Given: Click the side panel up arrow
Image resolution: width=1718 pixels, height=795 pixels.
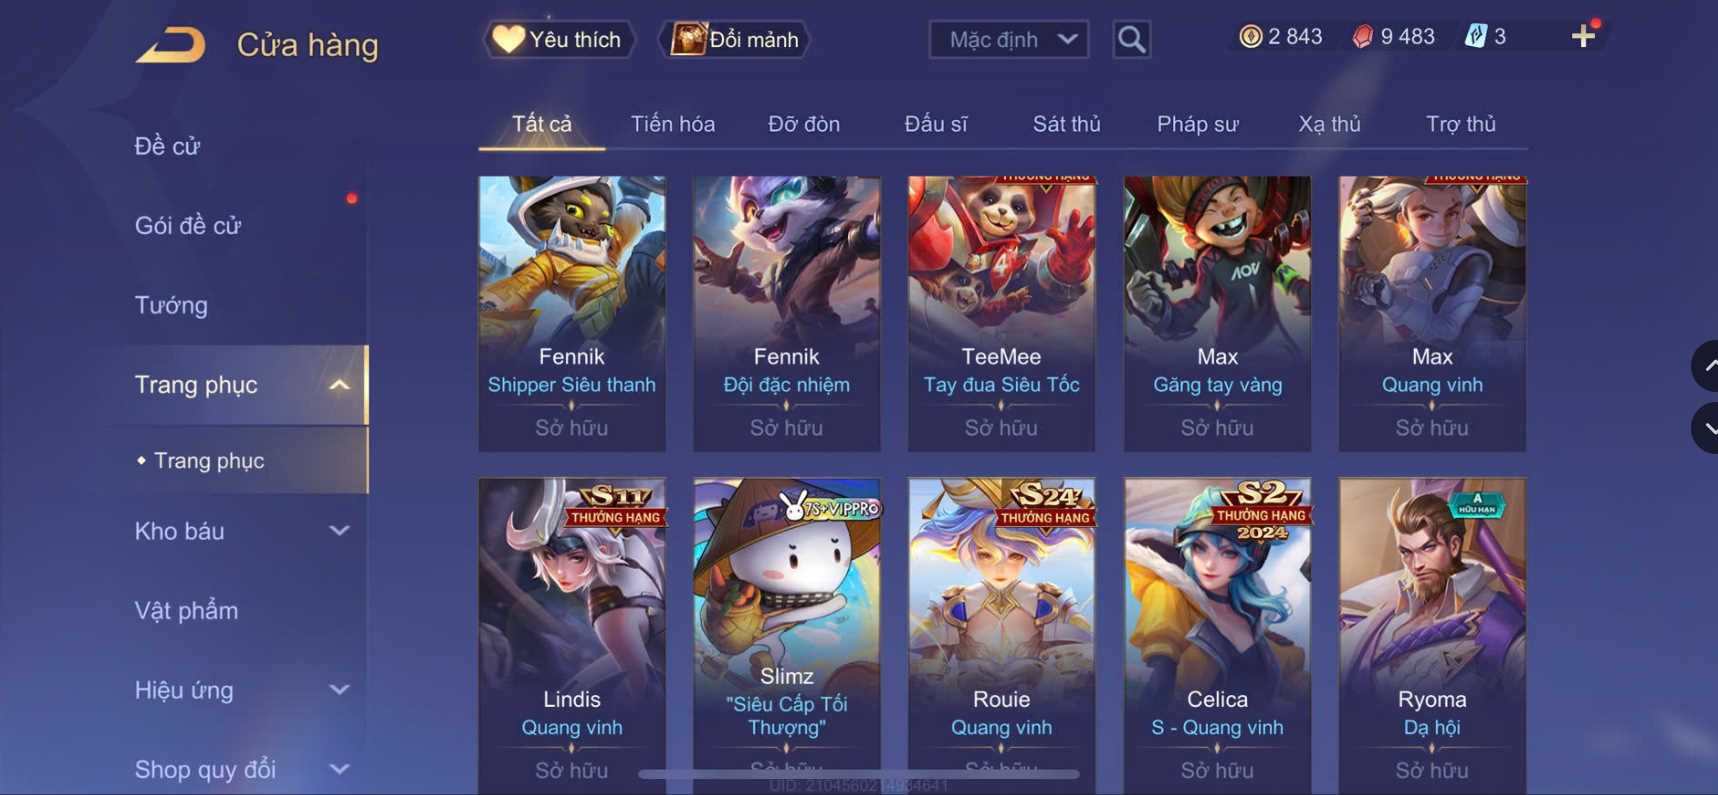Looking at the screenshot, I should pyautogui.click(x=1706, y=366).
